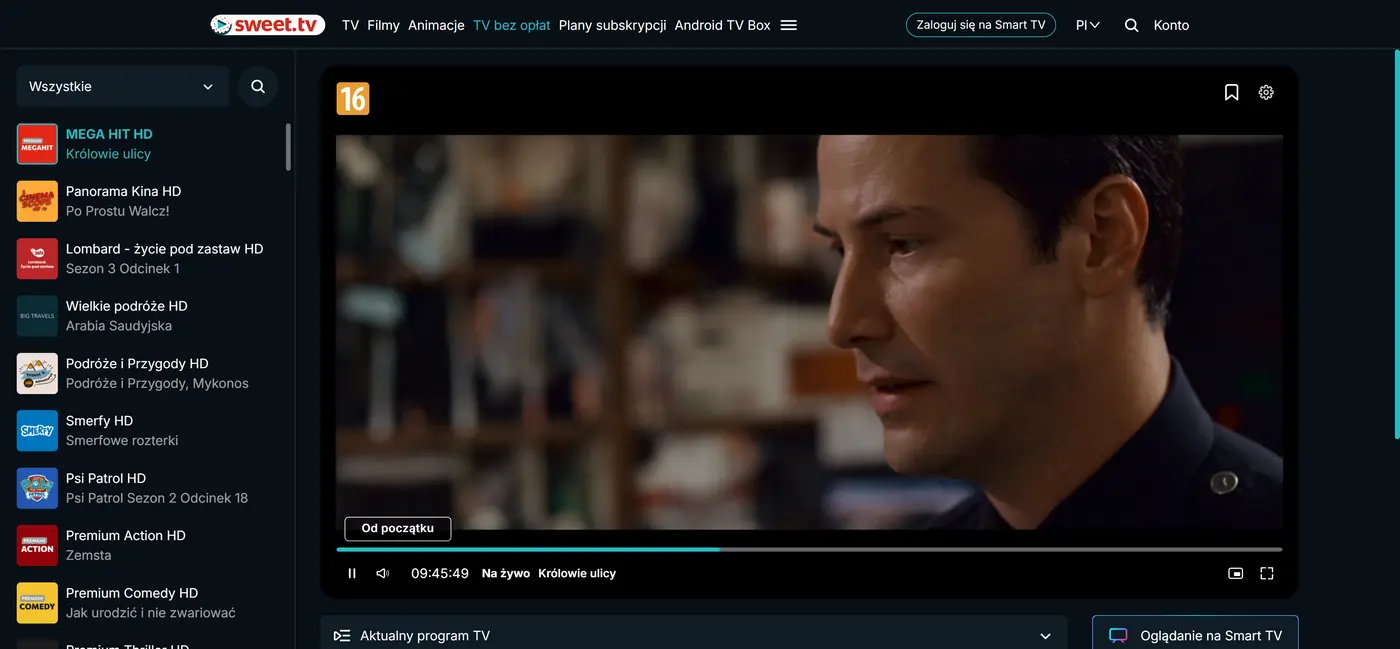Viewport: 1400px width, 649px height.
Task: Open the Premium Comedy HD channel logo
Action: coord(37,603)
